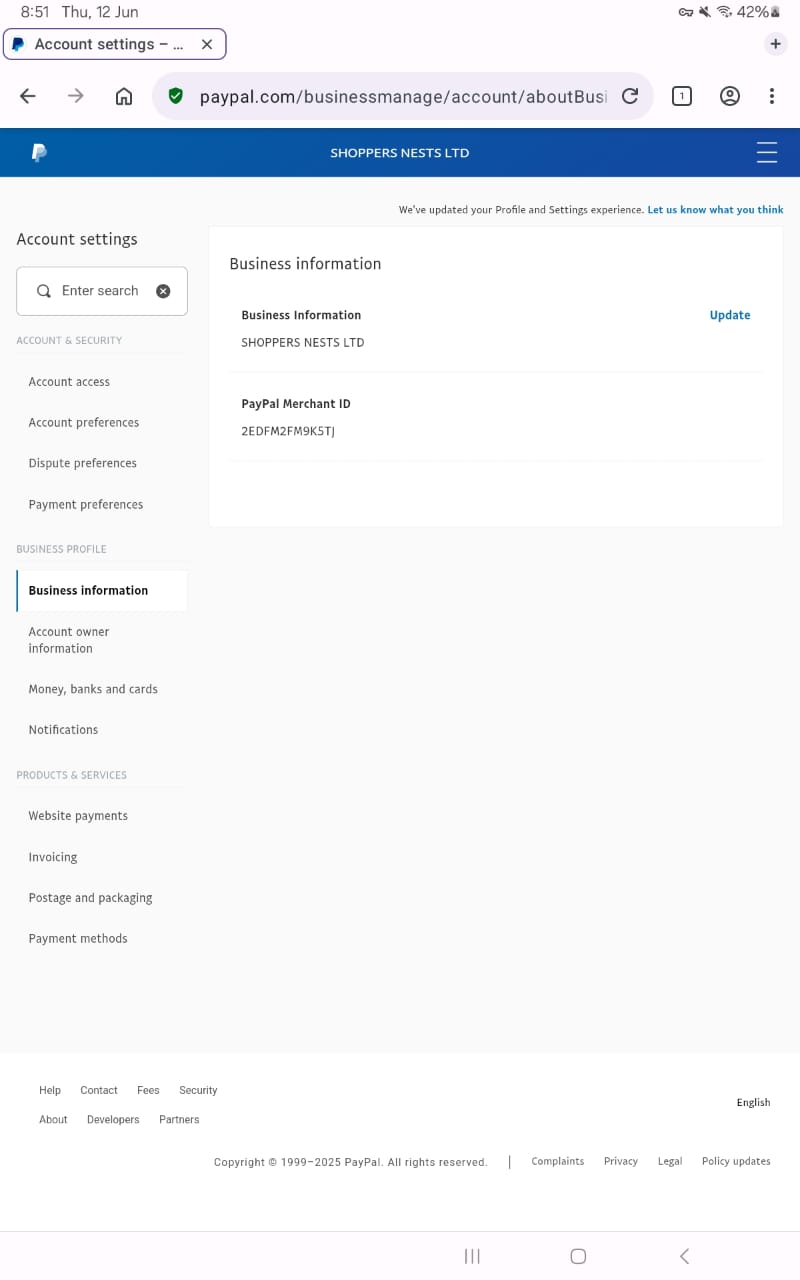Navigate back in the browser
Image resolution: width=800 pixels, height=1280 pixels.
[x=28, y=96]
